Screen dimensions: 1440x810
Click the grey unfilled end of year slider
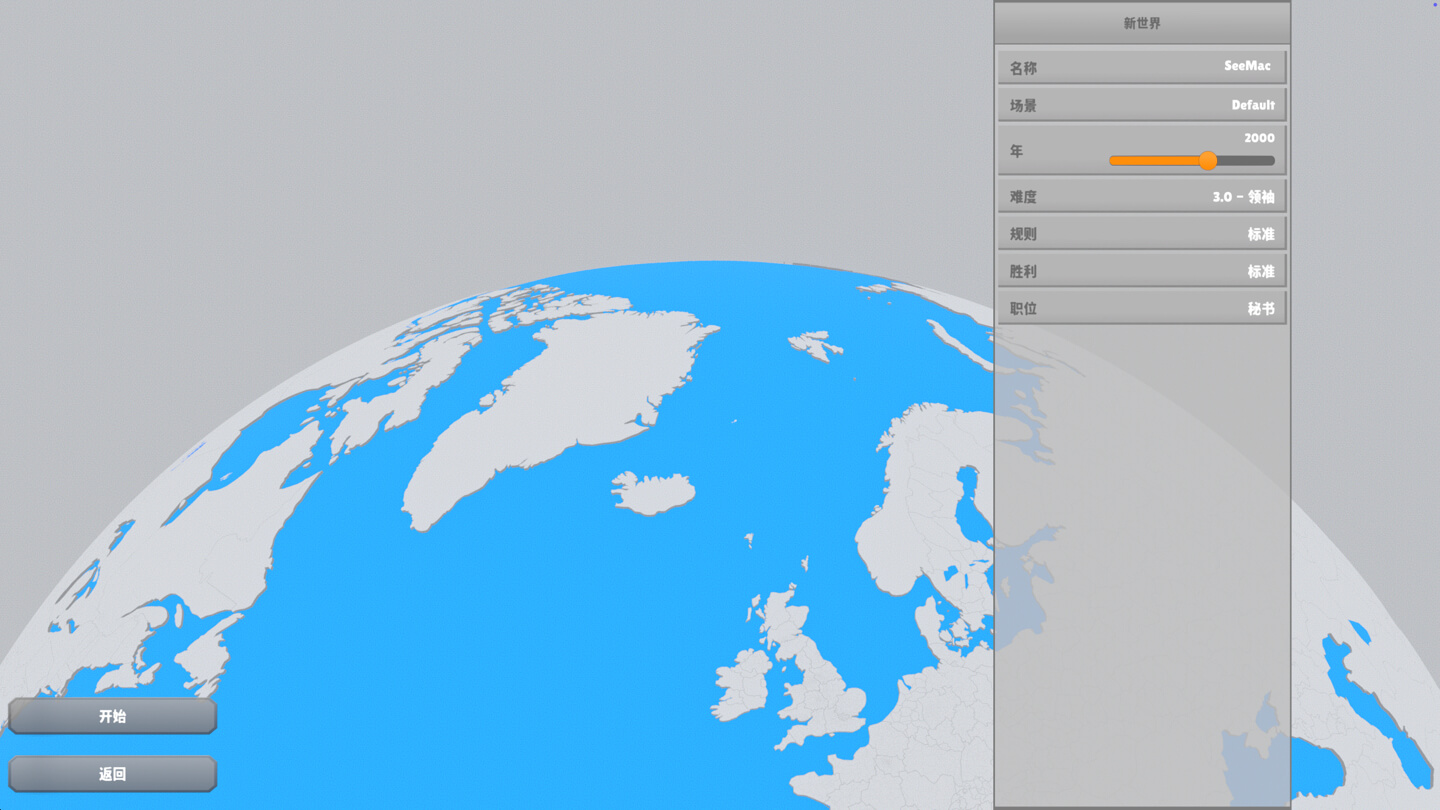point(1246,160)
